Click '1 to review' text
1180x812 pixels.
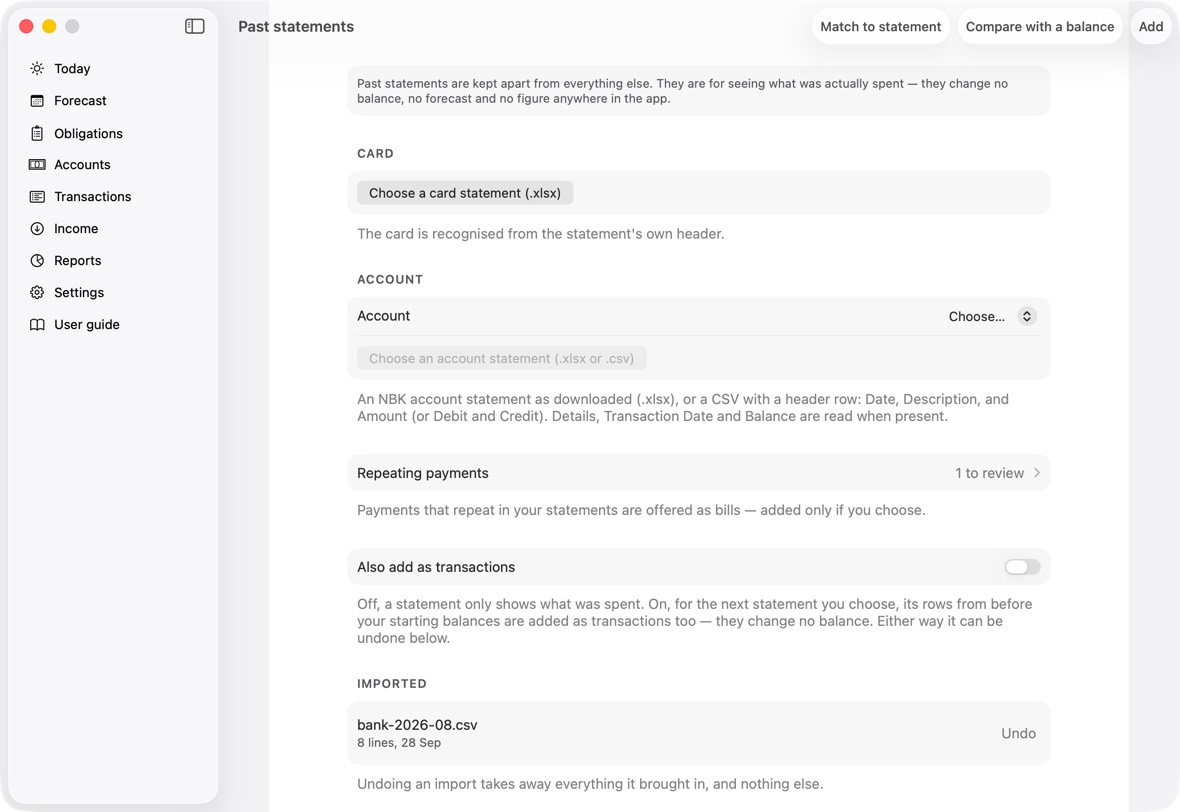point(989,473)
